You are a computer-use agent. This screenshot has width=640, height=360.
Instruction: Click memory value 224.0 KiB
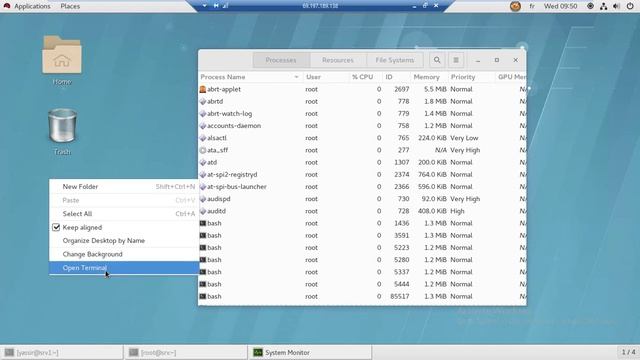432,138
